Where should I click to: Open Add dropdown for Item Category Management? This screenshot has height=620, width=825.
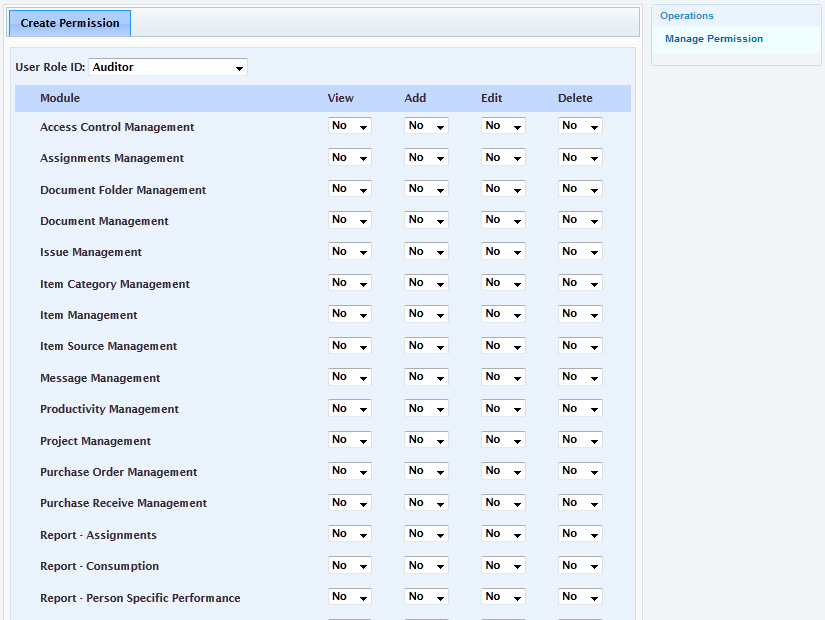[426, 283]
